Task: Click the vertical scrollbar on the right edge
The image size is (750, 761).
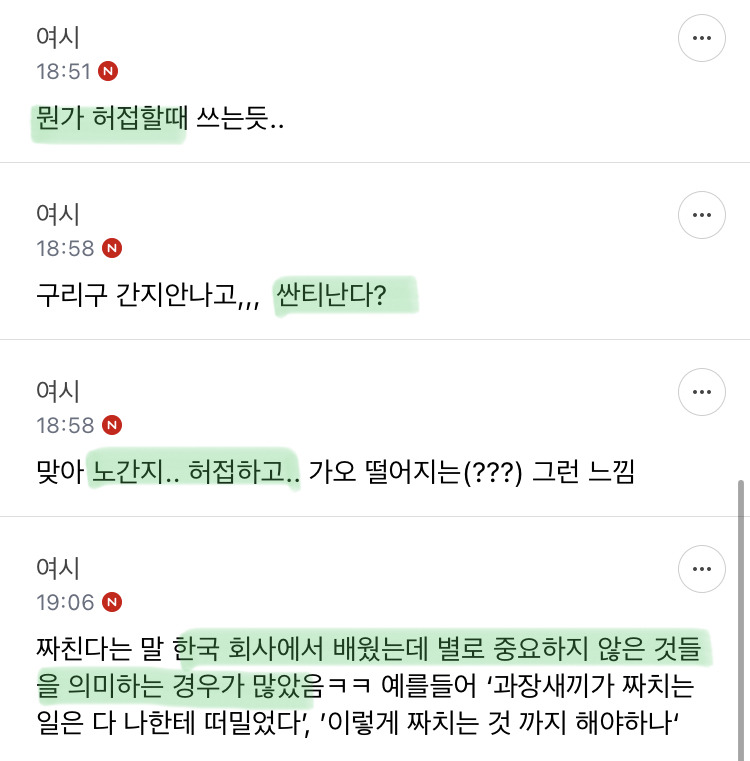Action: tap(740, 620)
